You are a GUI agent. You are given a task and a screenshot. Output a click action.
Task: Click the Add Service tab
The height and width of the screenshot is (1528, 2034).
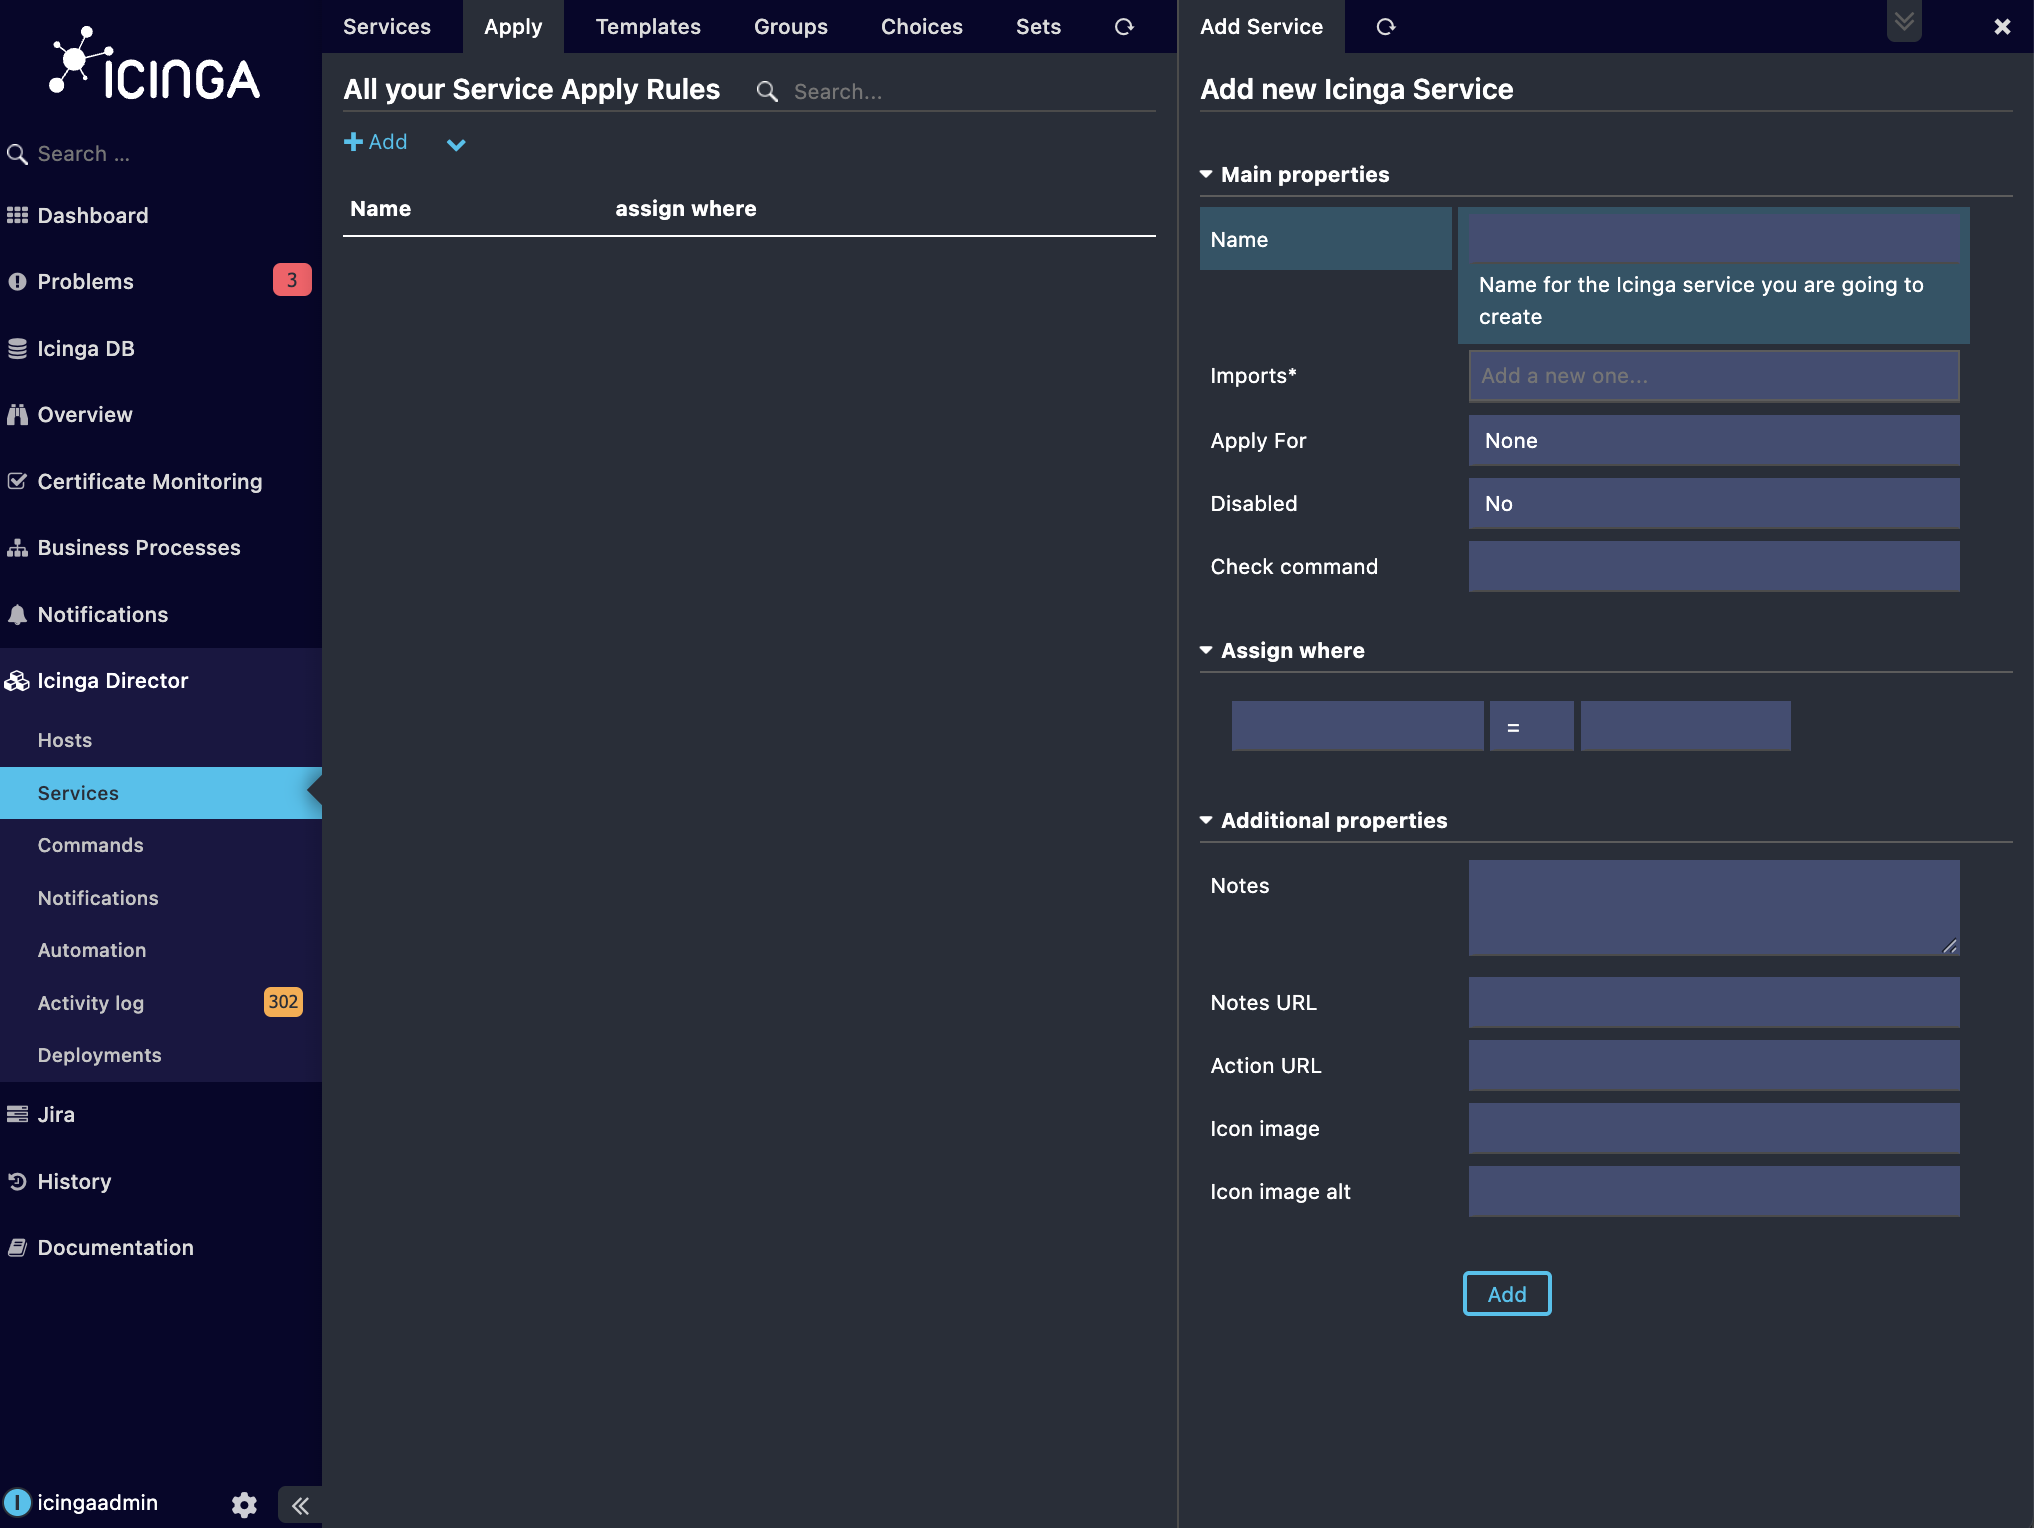click(x=1261, y=26)
